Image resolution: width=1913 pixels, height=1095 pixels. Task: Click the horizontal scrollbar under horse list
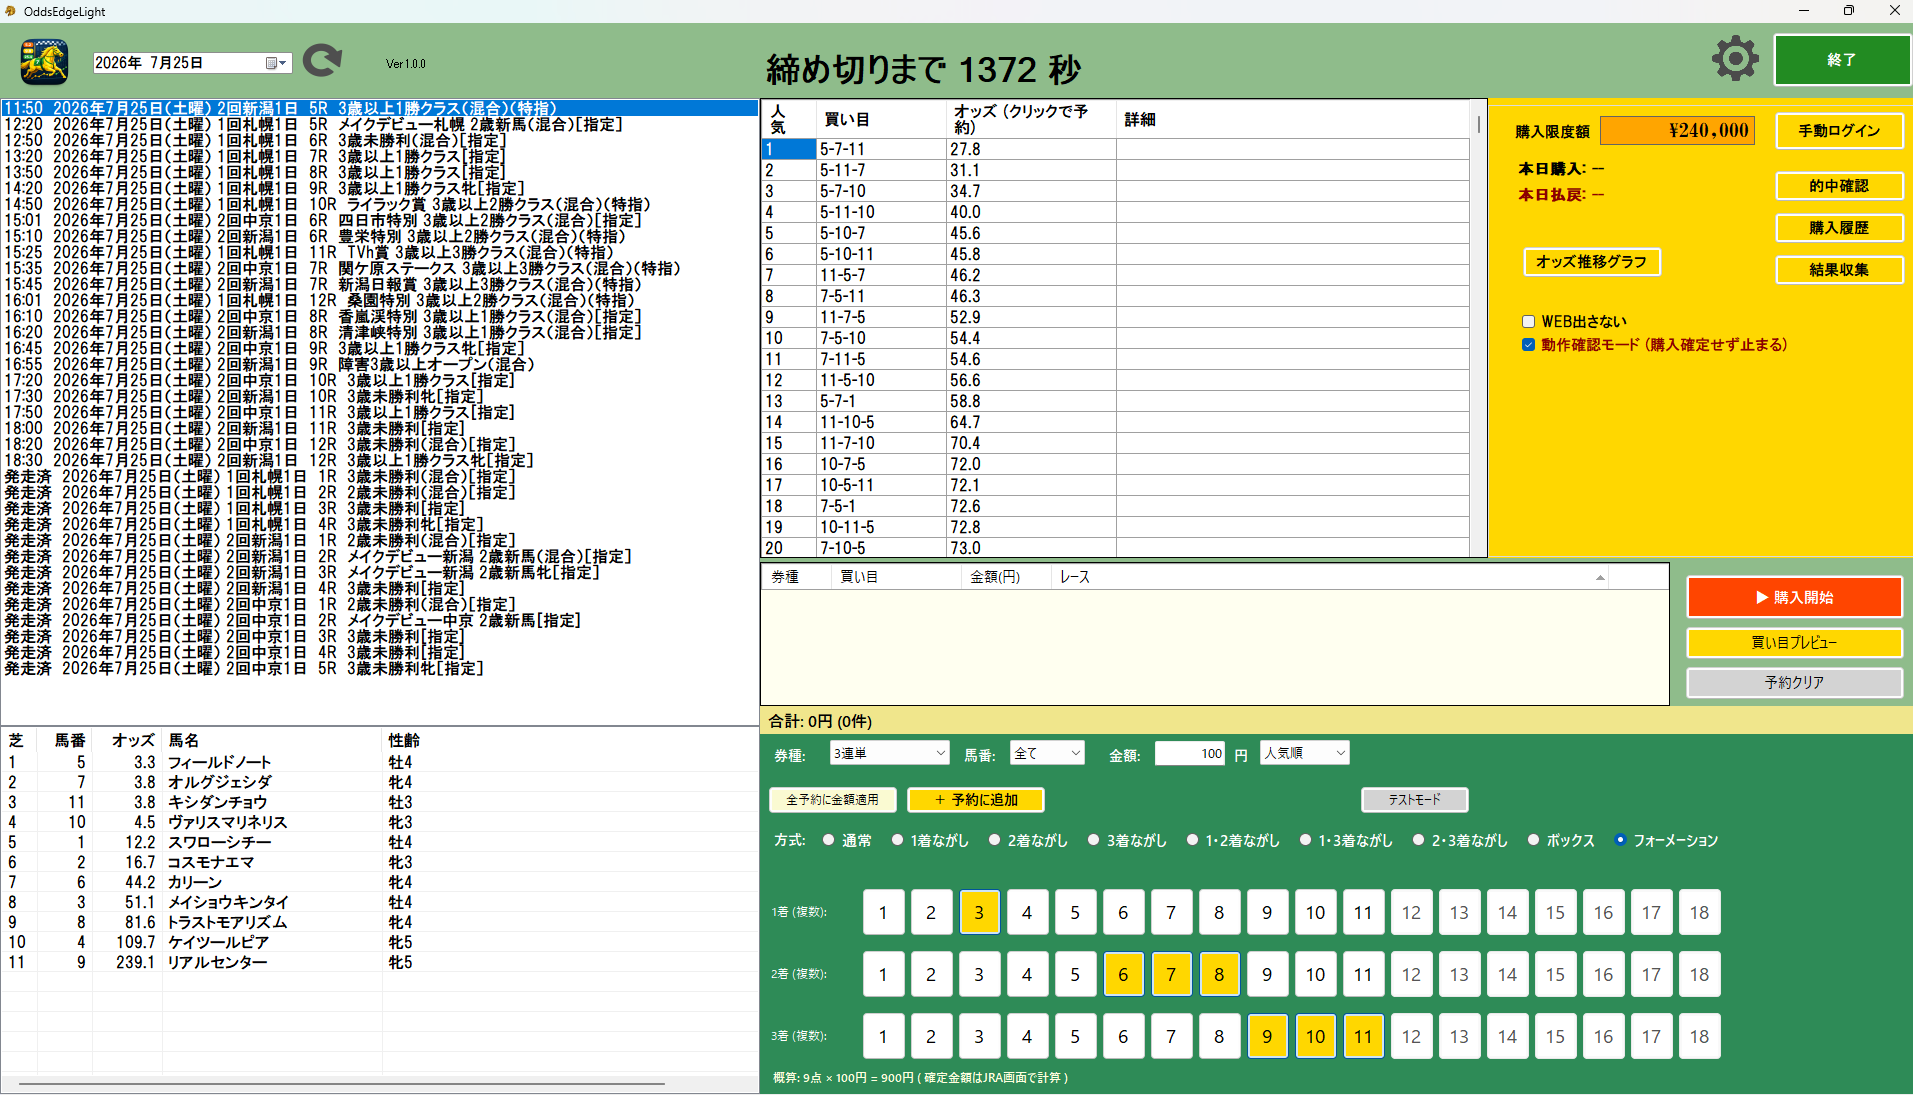(342, 1083)
